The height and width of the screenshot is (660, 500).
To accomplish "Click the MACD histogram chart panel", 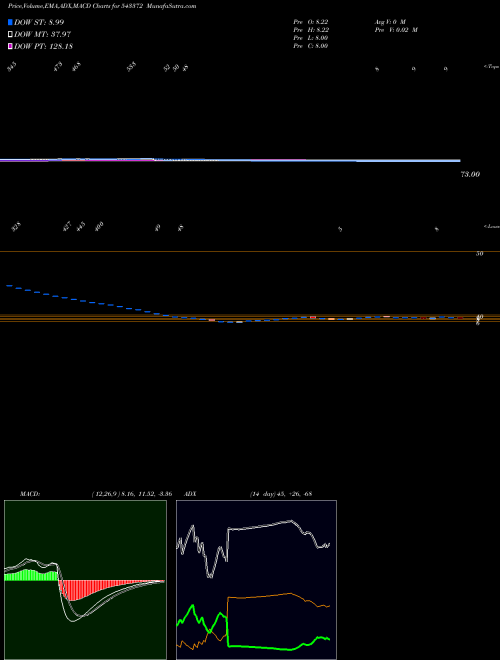I will click(85, 580).
